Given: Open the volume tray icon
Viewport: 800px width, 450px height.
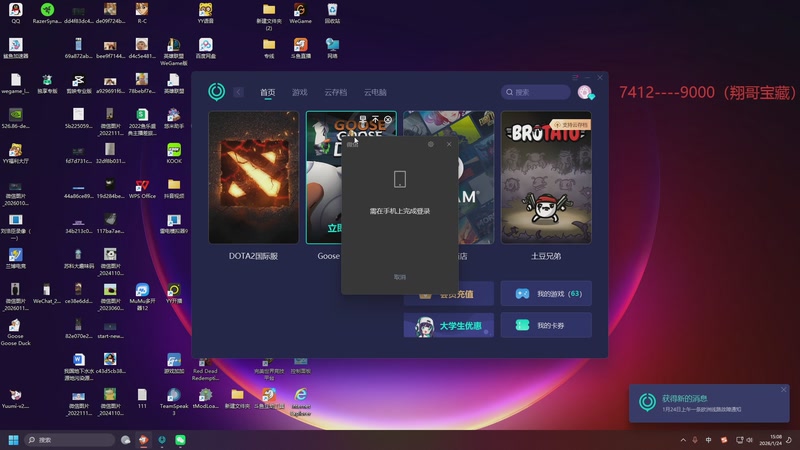Looking at the screenshot, I should pyautogui.click(x=749, y=440).
